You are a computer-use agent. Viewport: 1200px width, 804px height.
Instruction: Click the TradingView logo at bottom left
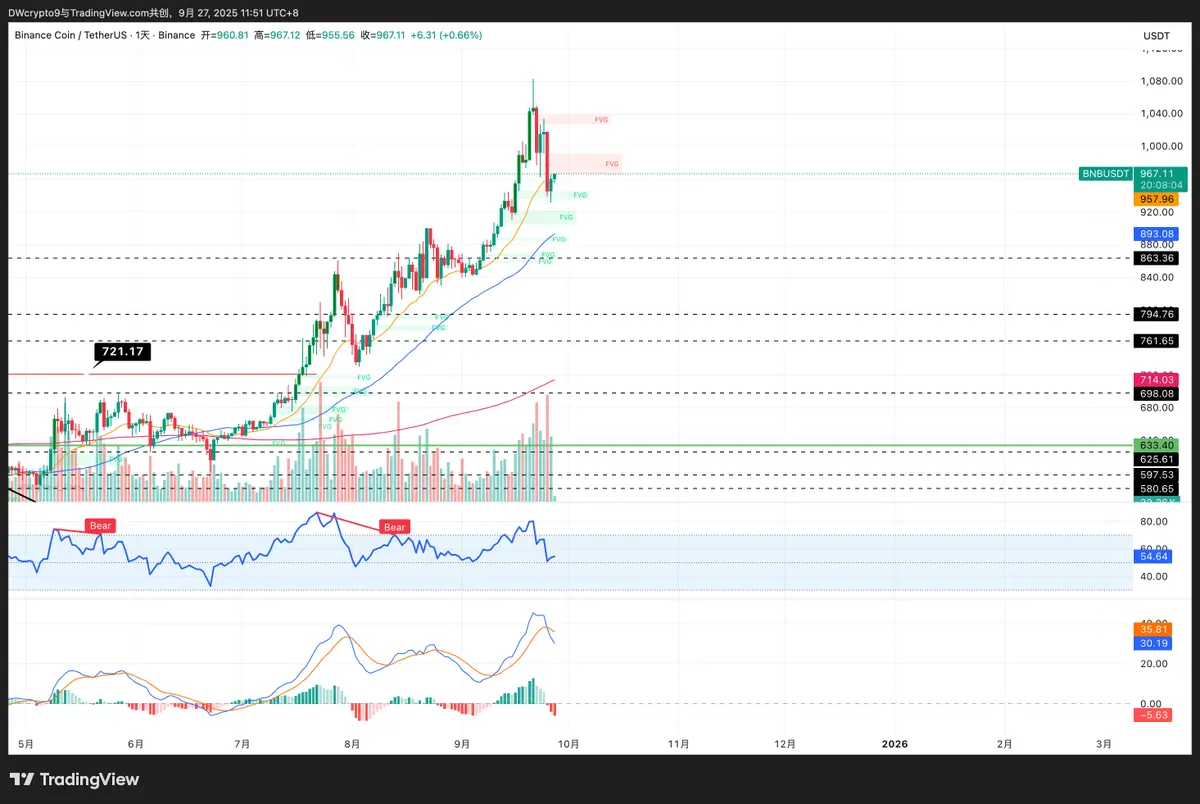pyautogui.click(x=75, y=779)
